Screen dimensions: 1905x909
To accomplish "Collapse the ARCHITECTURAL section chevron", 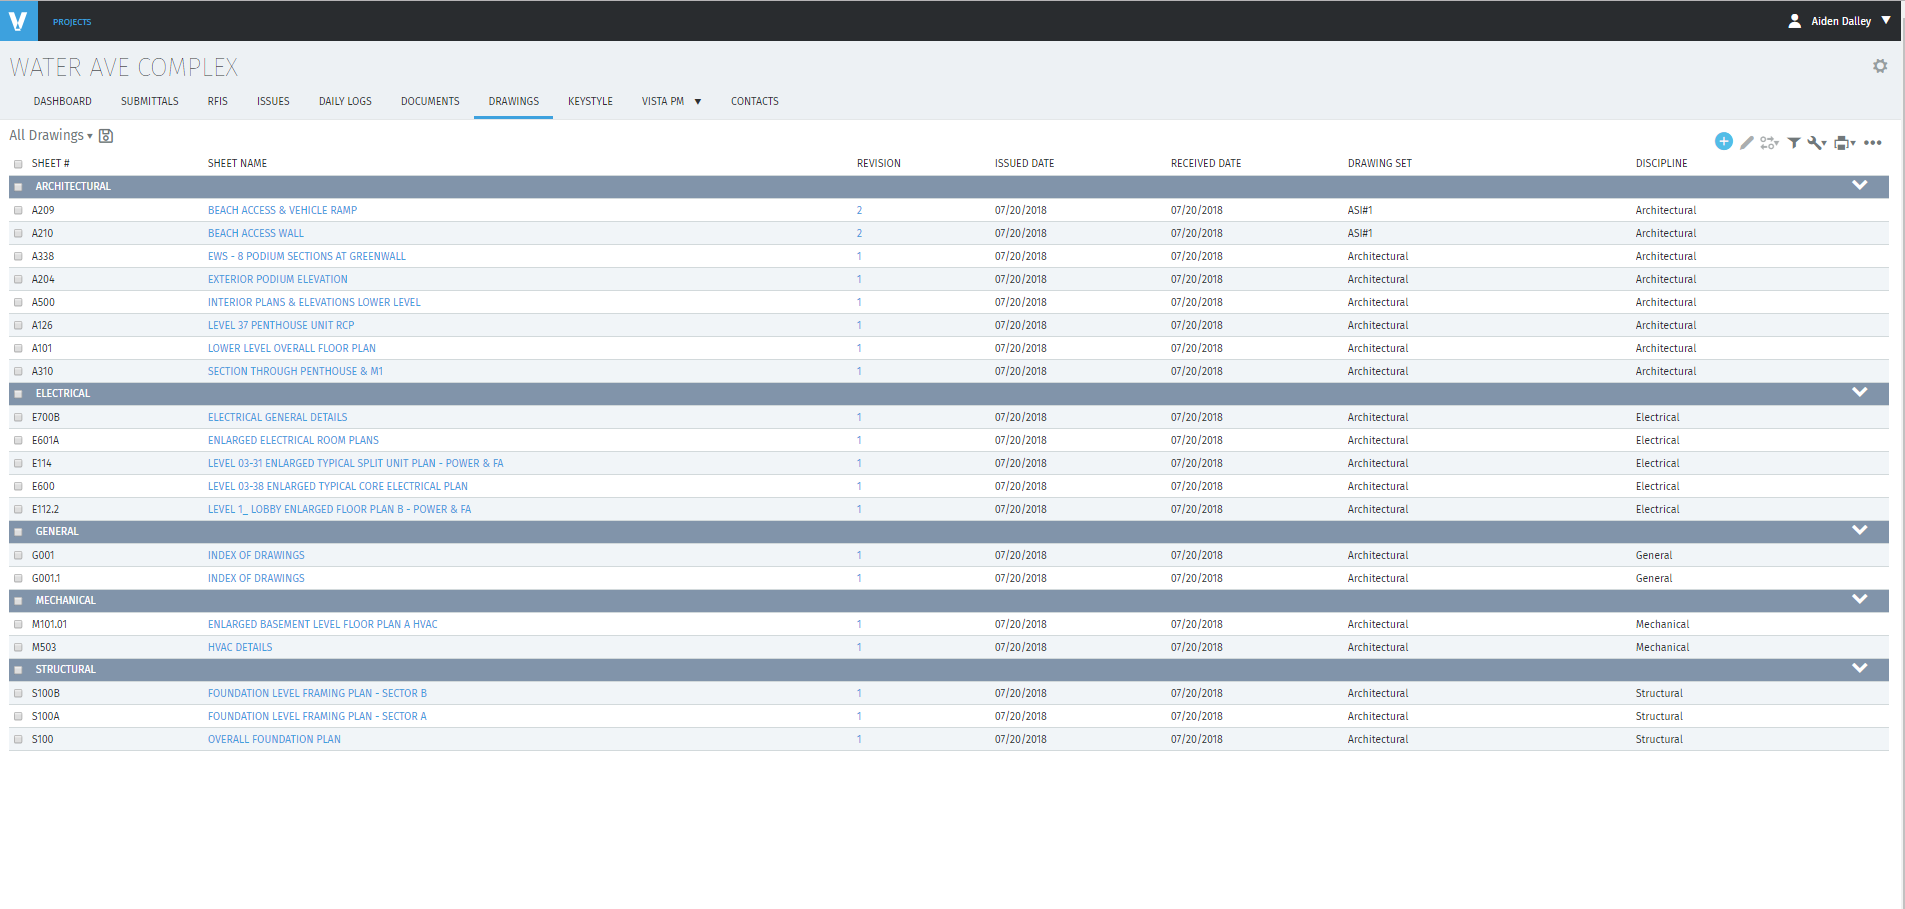I will [x=1860, y=185].
